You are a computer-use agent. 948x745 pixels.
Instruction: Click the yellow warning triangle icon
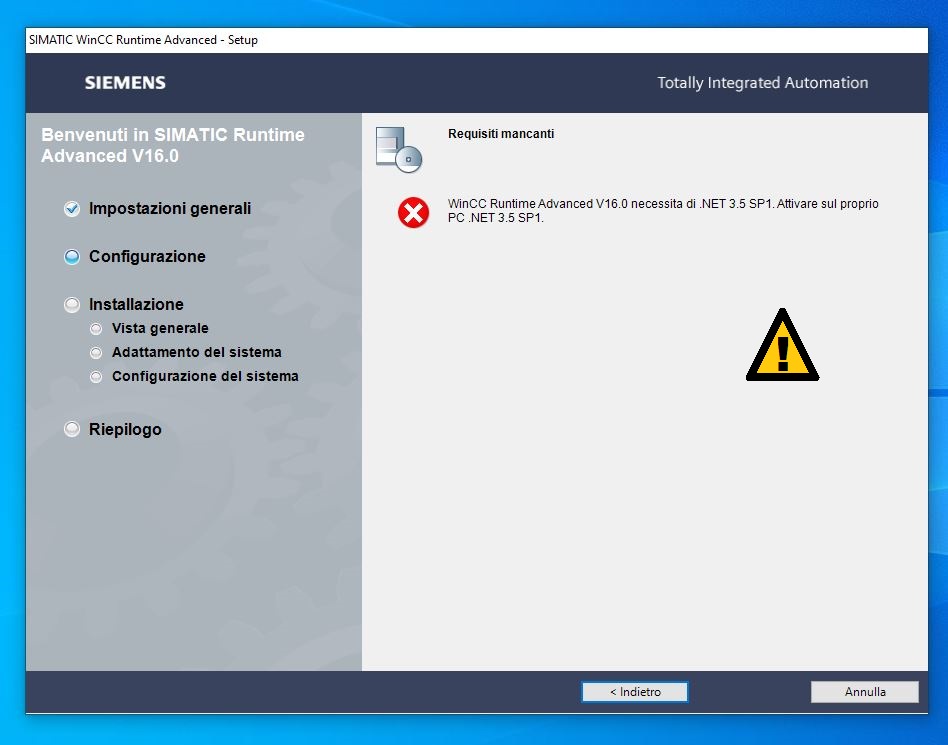[782, 345]
